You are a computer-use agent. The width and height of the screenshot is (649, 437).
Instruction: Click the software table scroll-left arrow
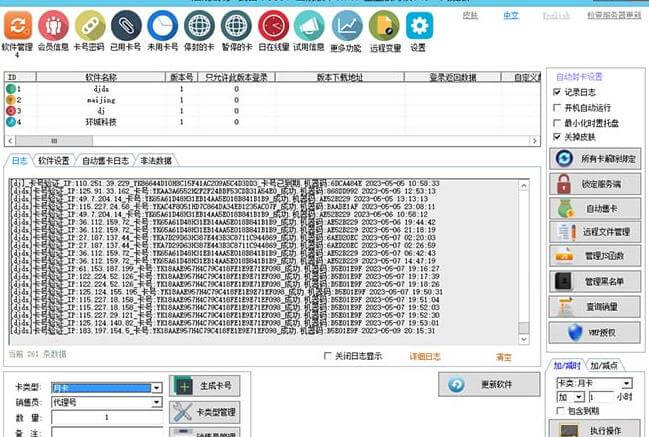[10, 141]
